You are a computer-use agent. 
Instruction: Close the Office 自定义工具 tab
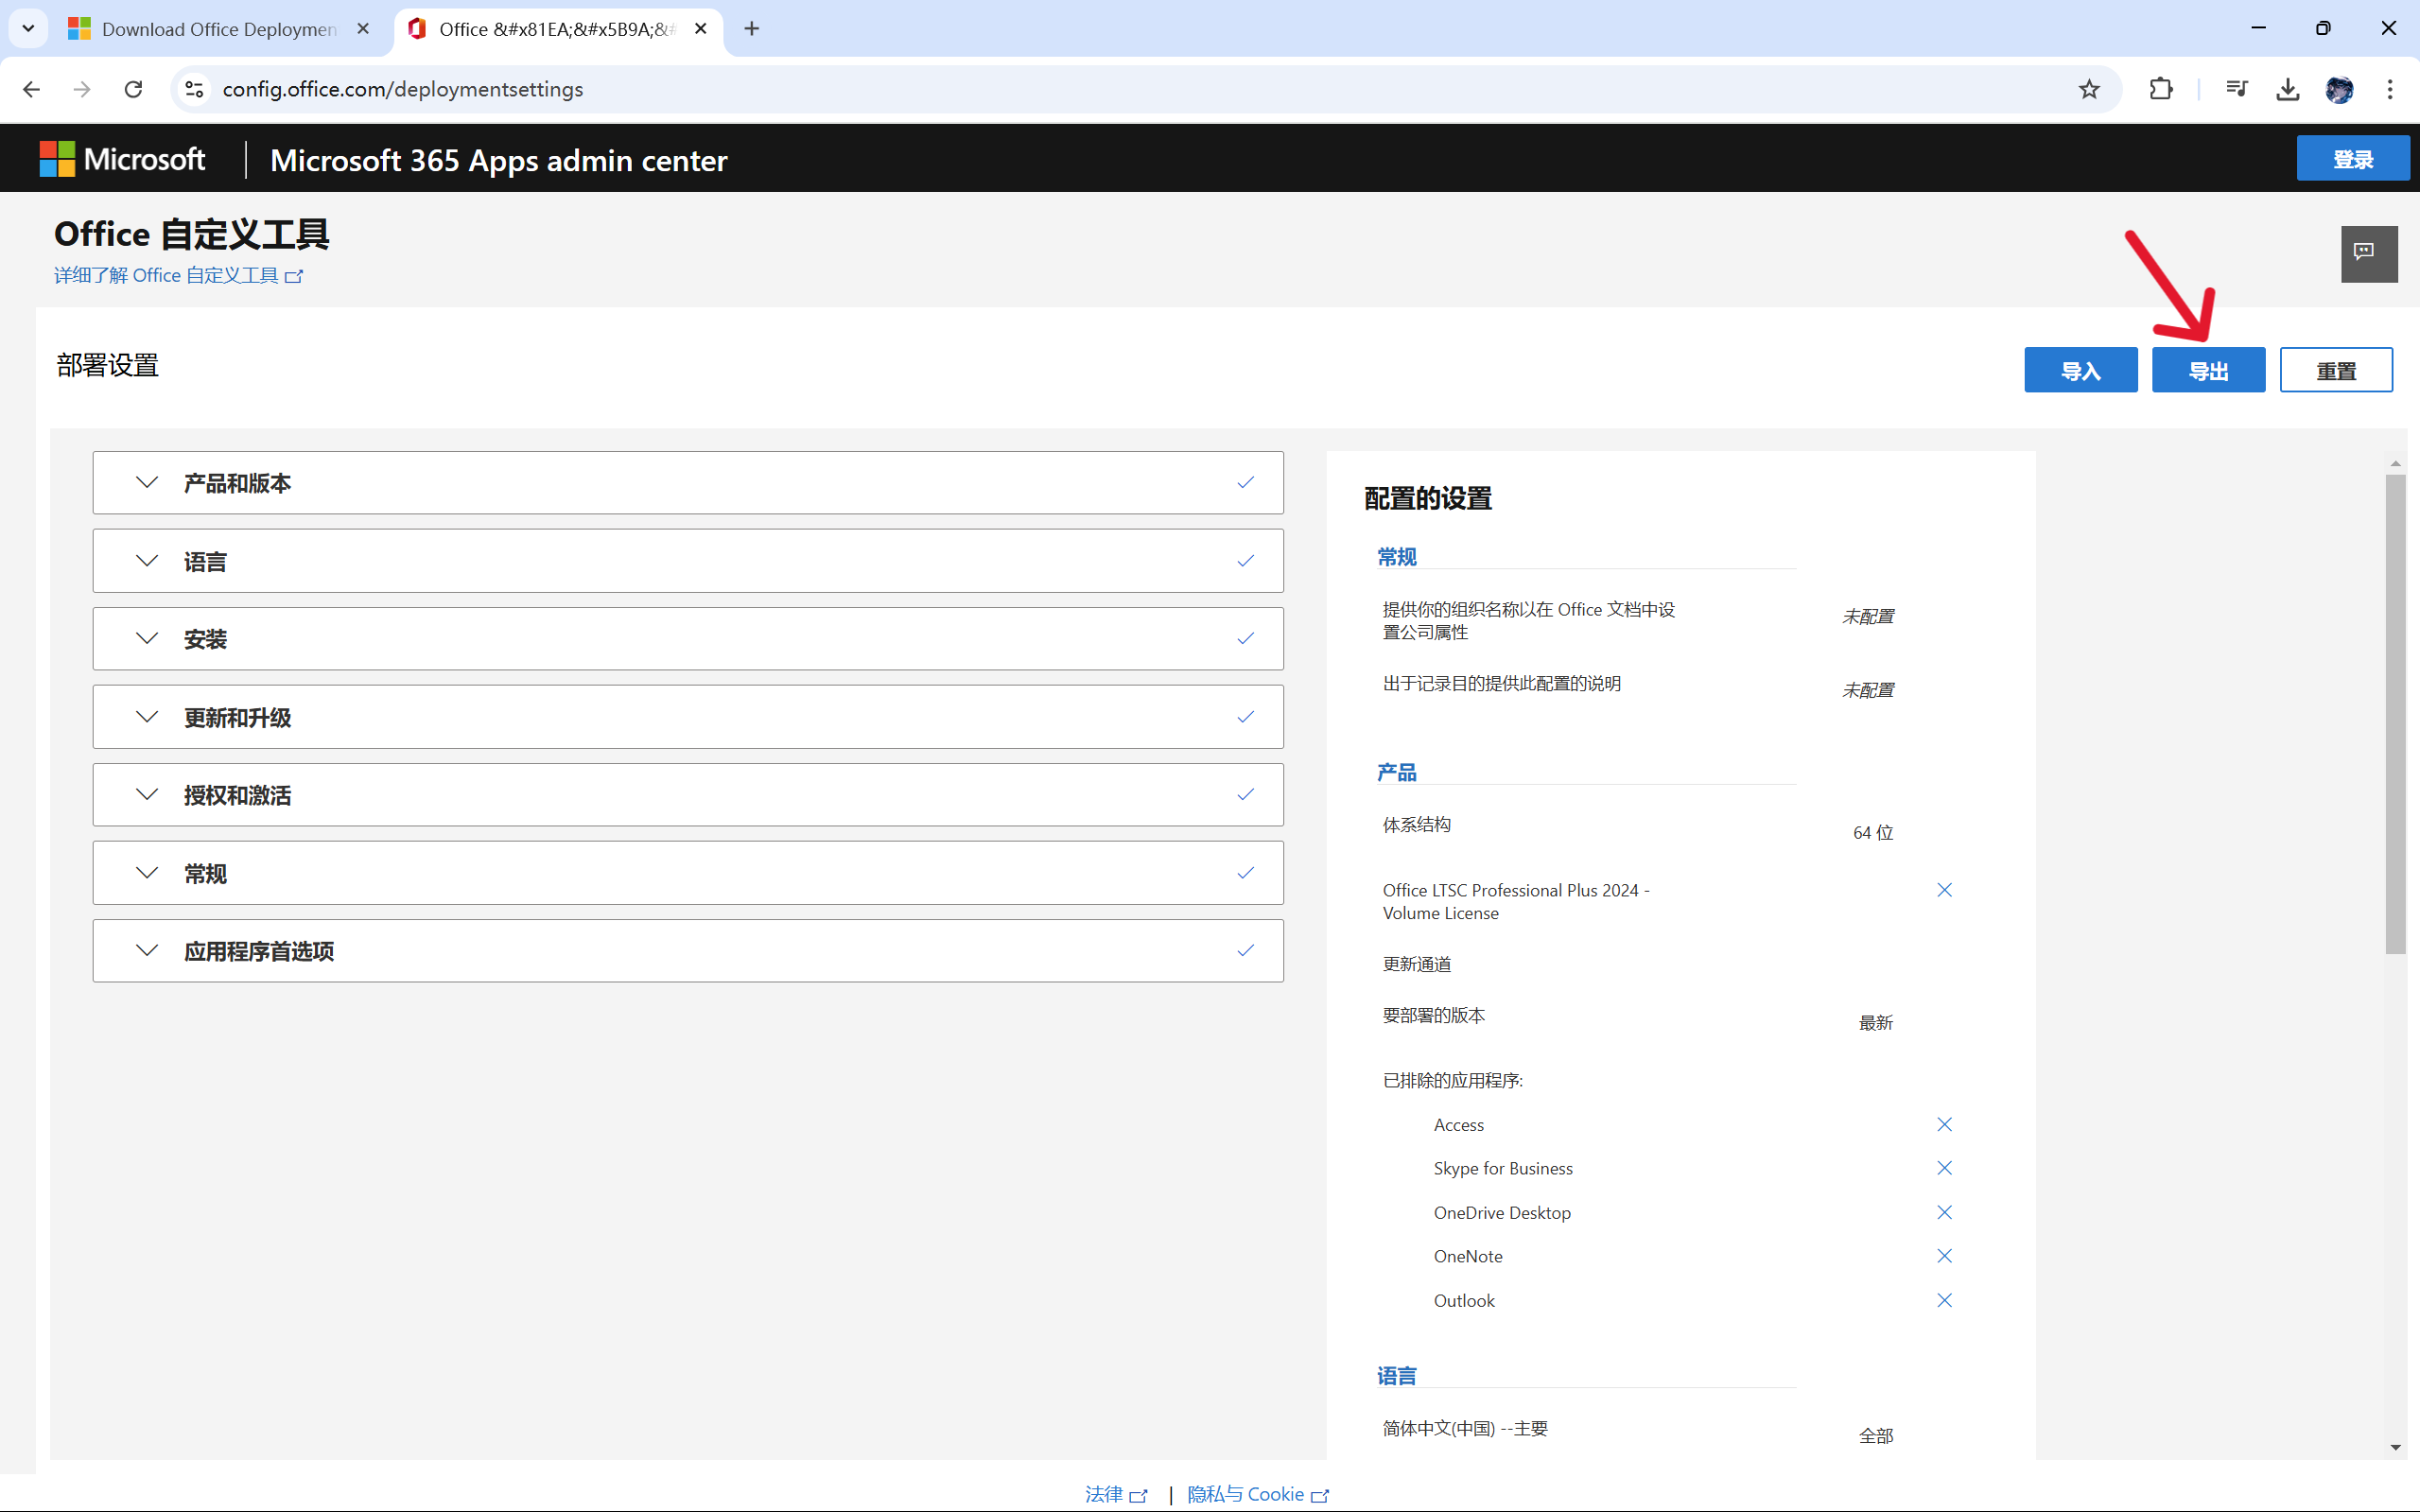point(701,29)
